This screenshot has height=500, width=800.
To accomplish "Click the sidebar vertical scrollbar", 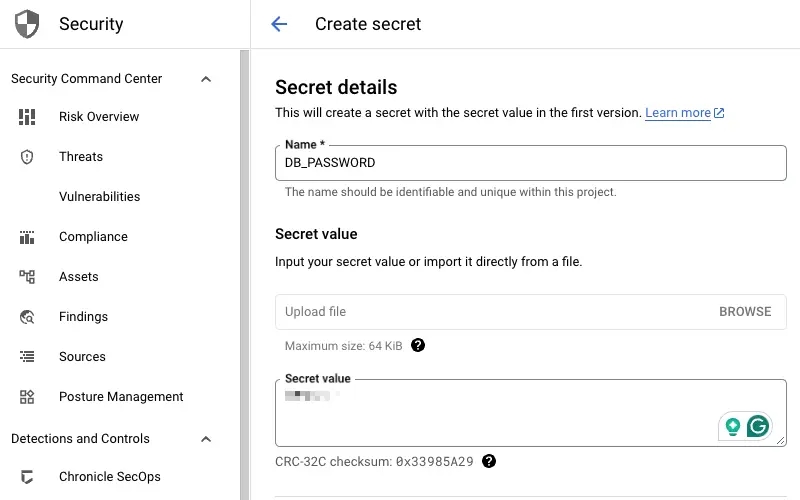I will click(x=244, y=274).
